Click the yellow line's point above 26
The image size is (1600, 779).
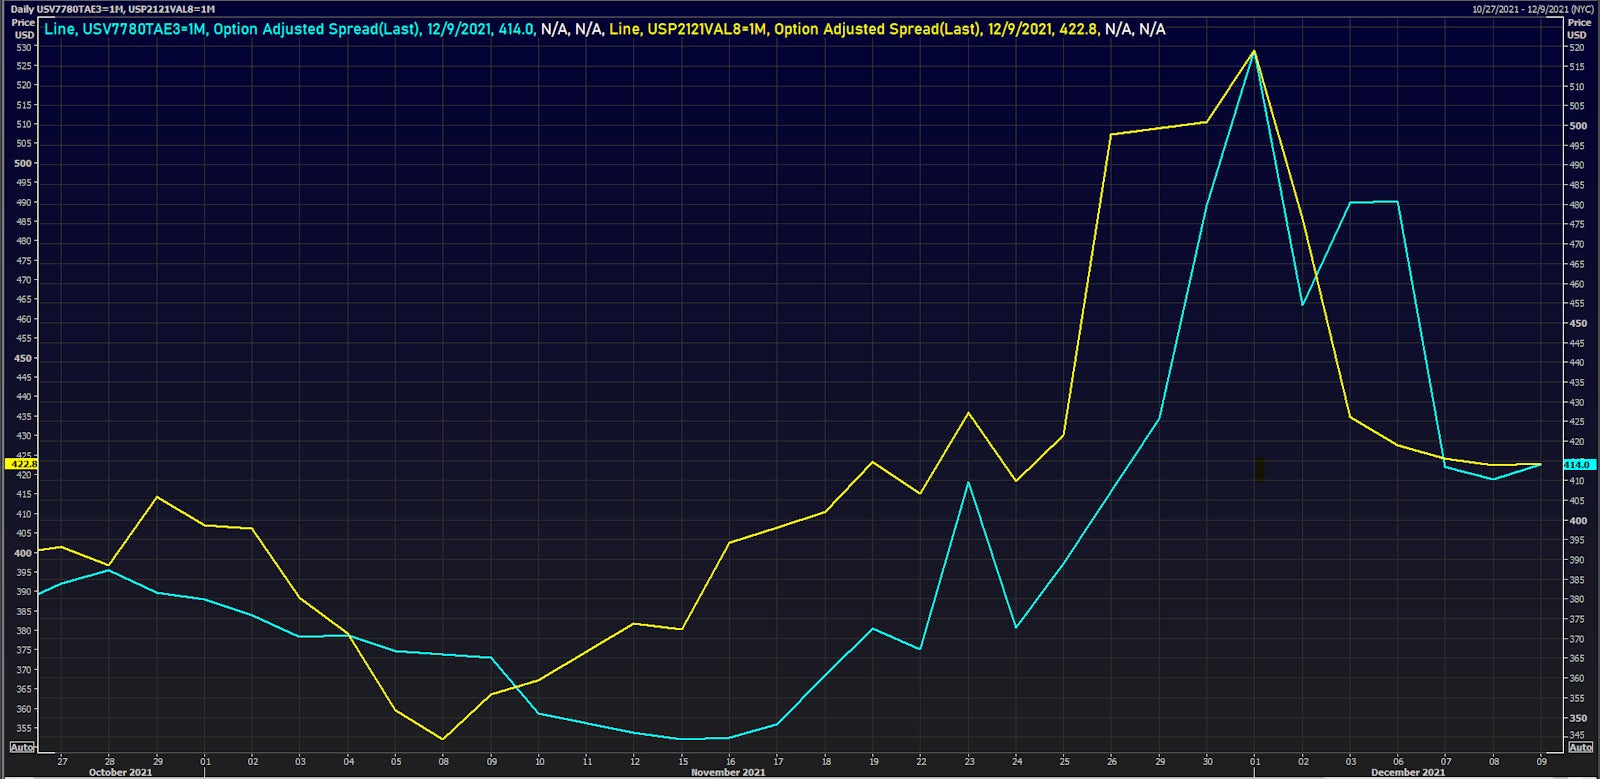point(1111,134)
